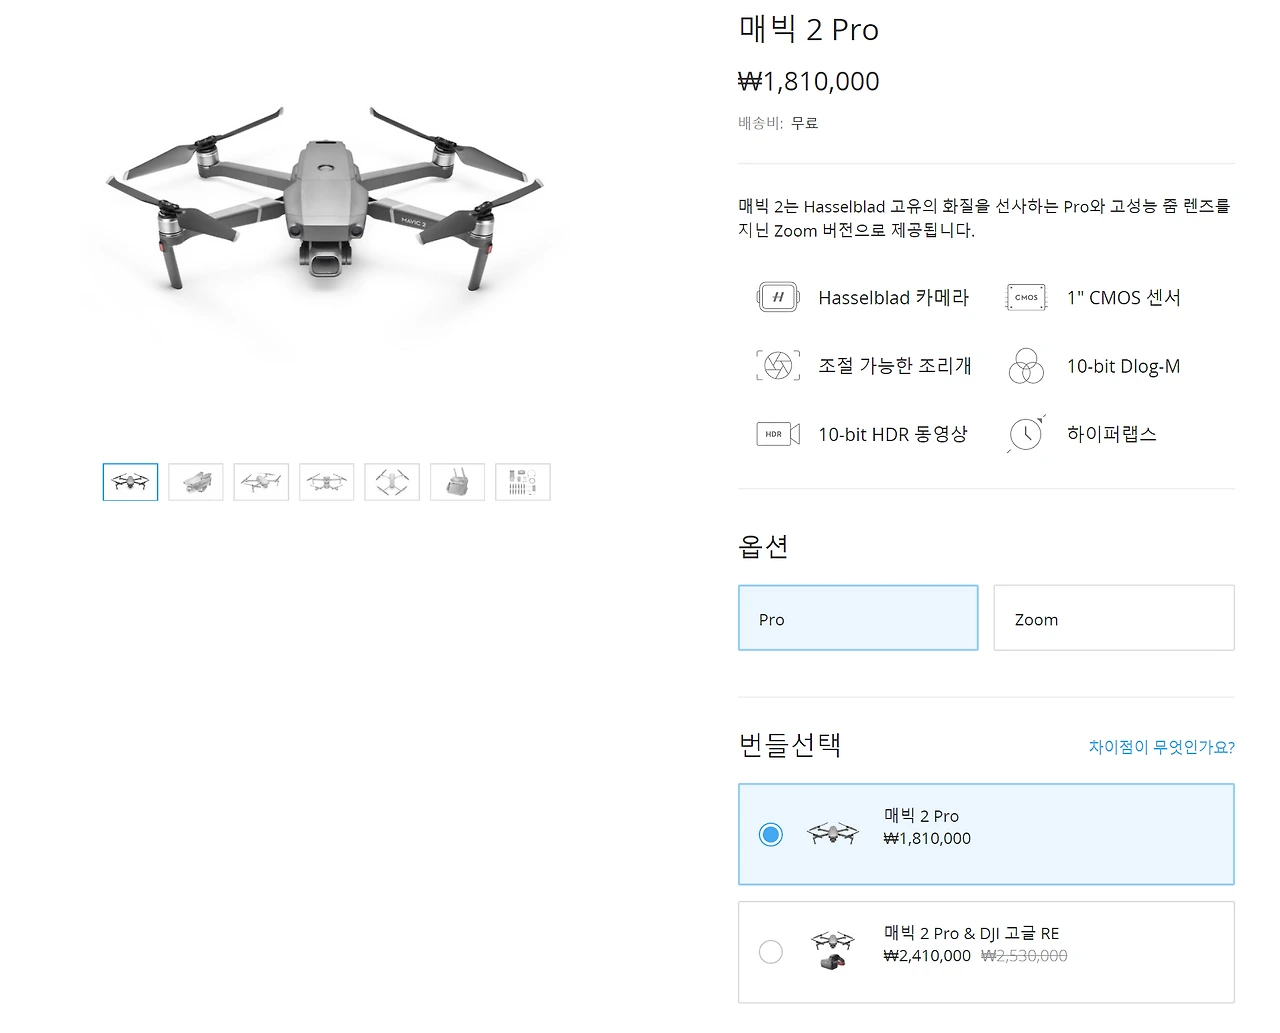
Task: Click the 10-bit Dlog-M color circles icon
Action: [1026, 366]
